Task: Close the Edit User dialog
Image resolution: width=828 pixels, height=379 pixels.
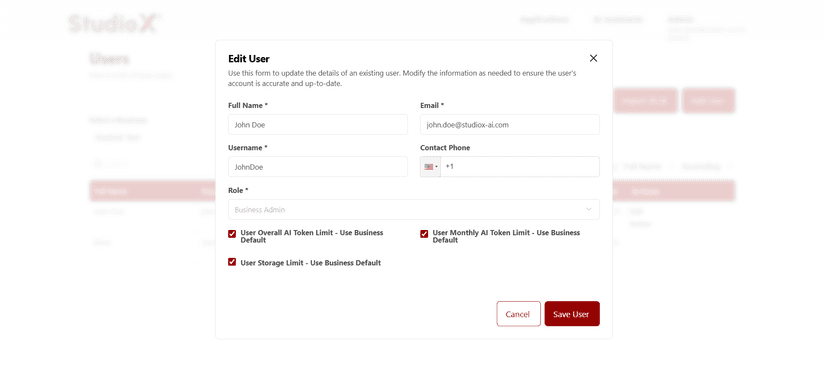Action: coord(593,58)
